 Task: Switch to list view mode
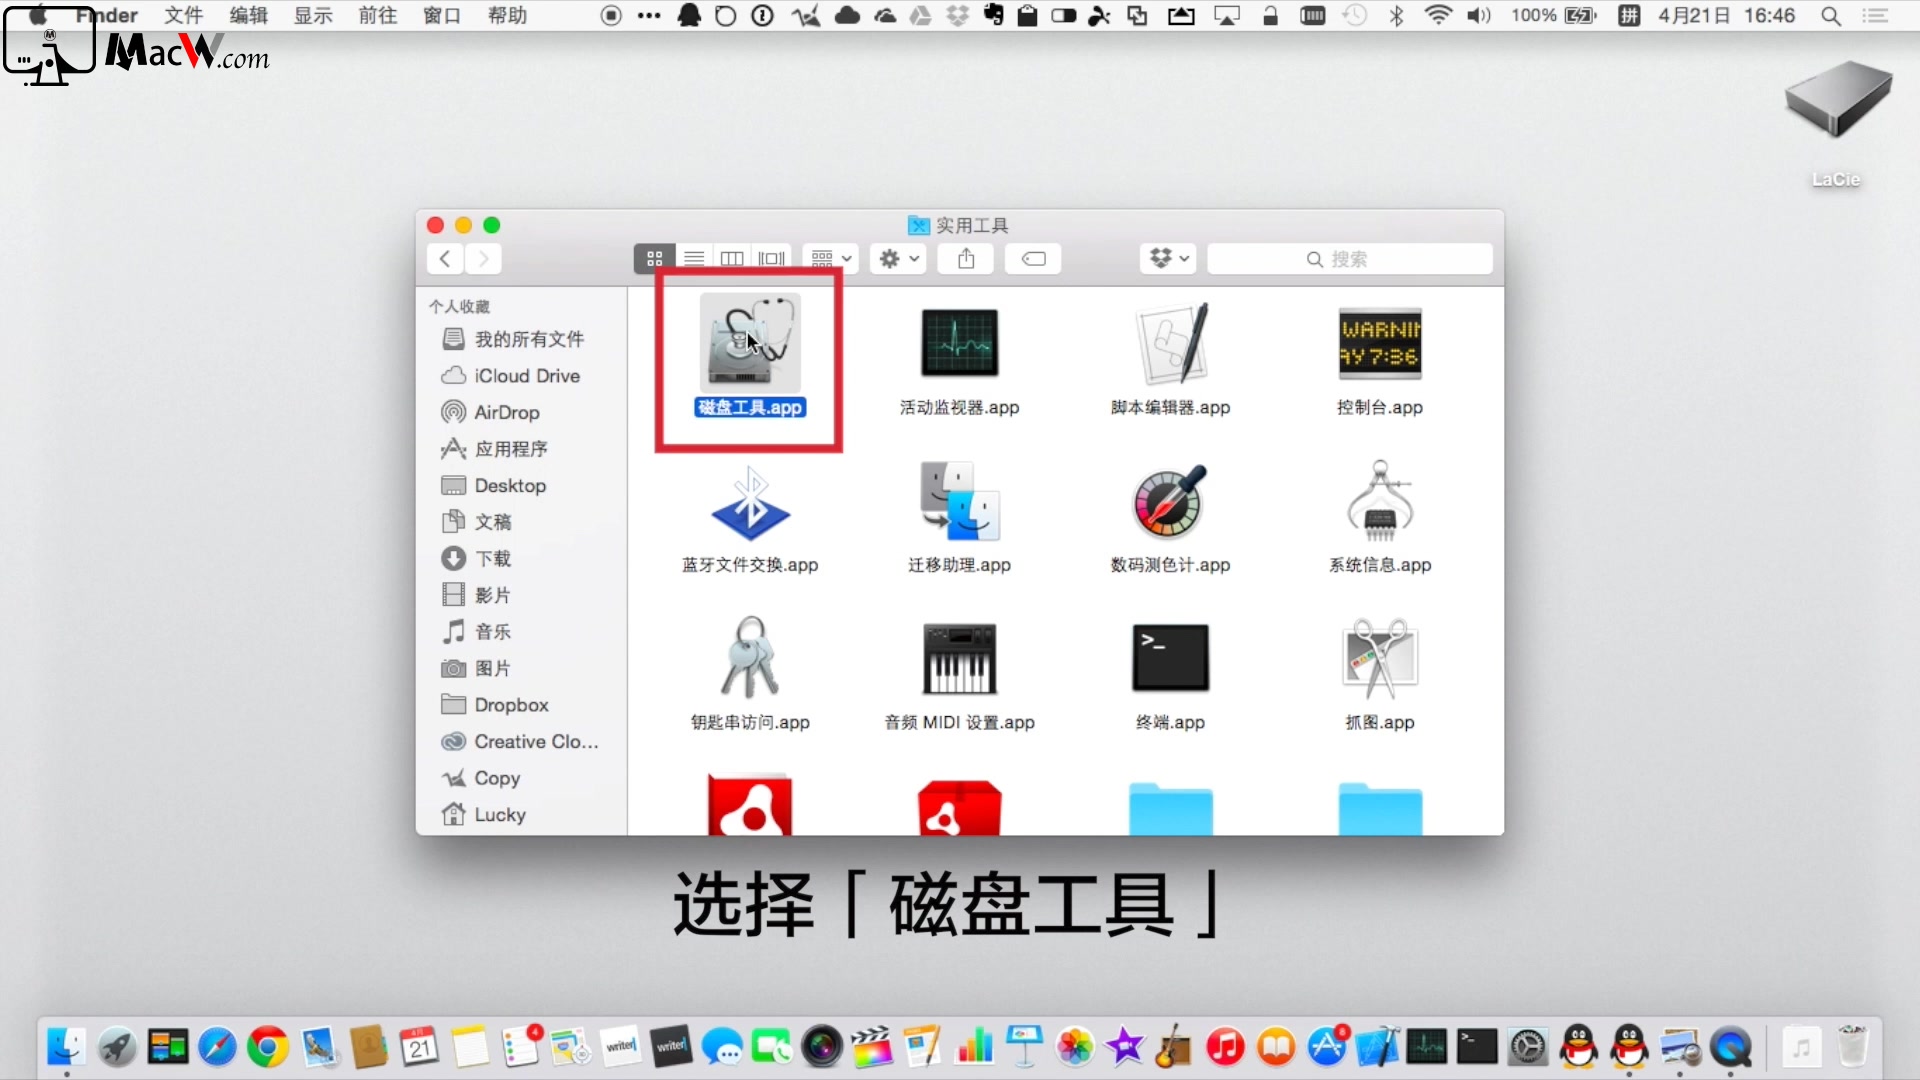(x=694, y=259)
